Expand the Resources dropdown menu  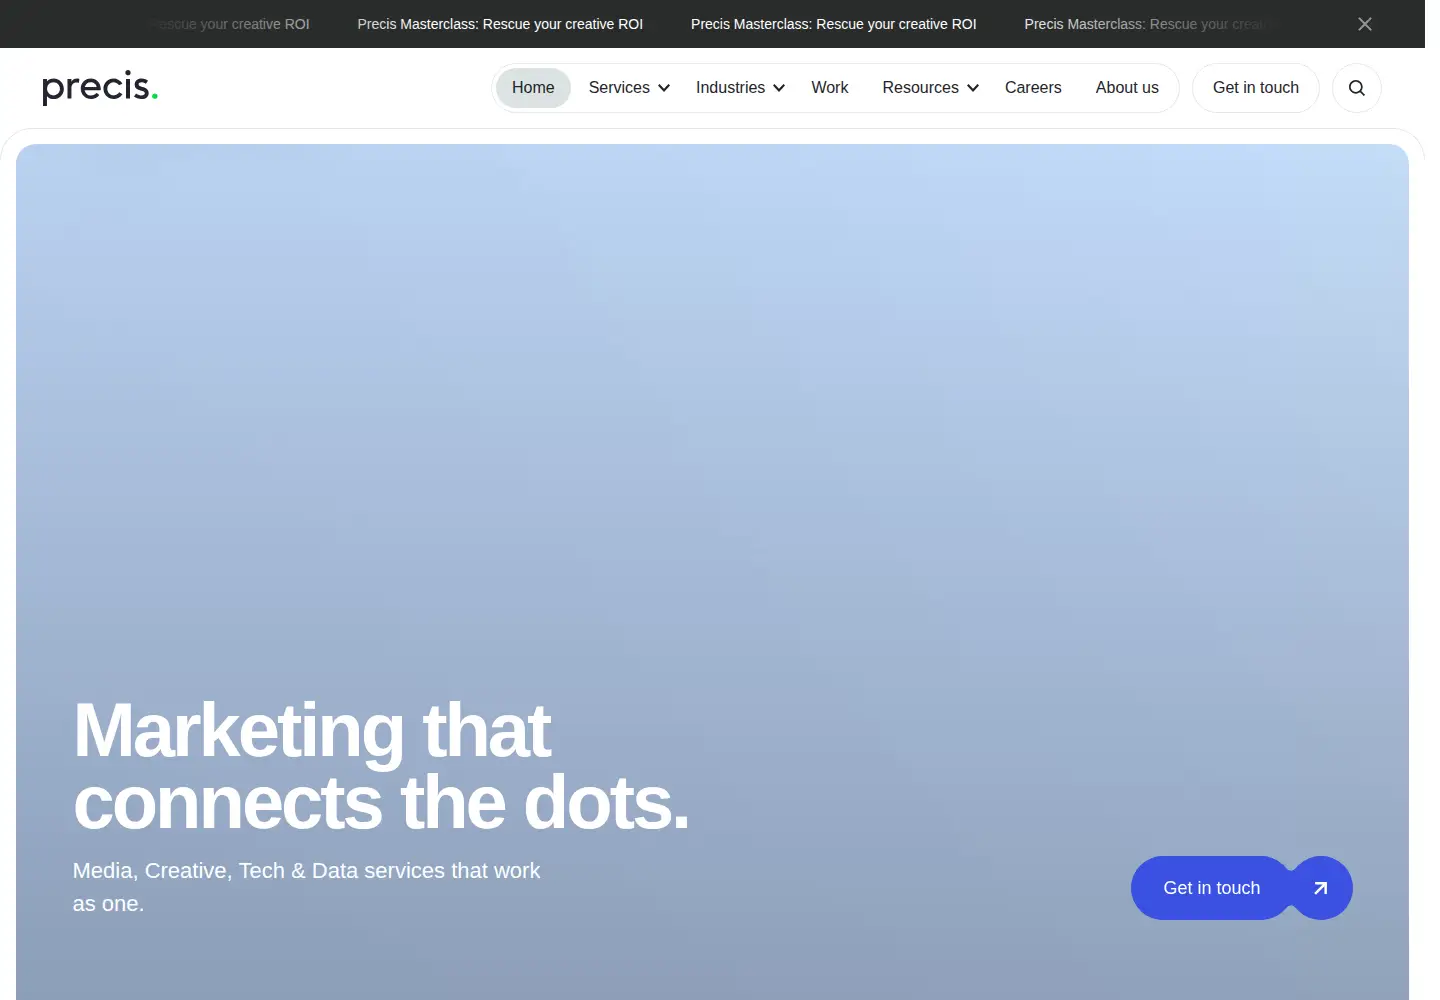(930, 88)
